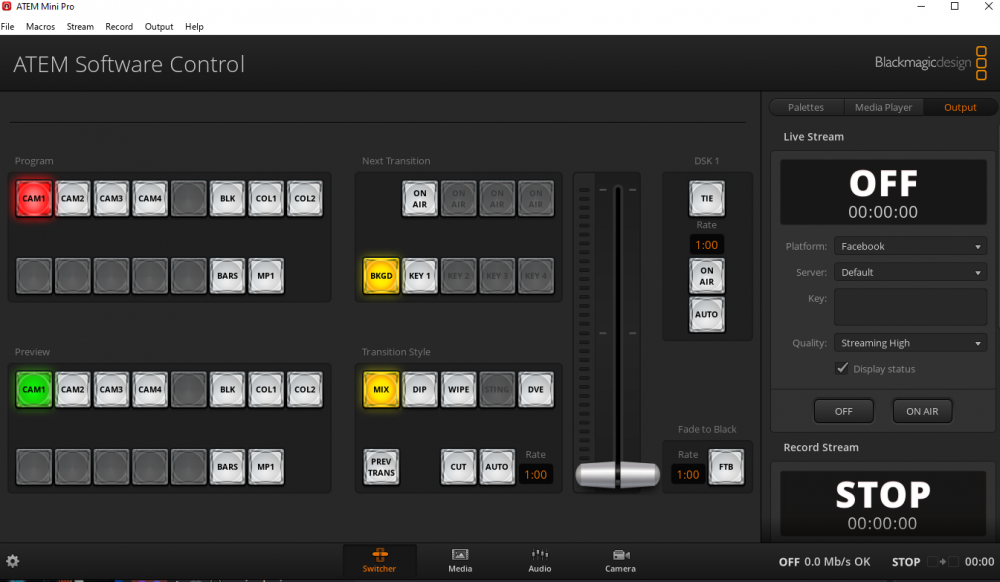1000x582 pixels.
Task: Click the stream Key input field
Action: 911,307
